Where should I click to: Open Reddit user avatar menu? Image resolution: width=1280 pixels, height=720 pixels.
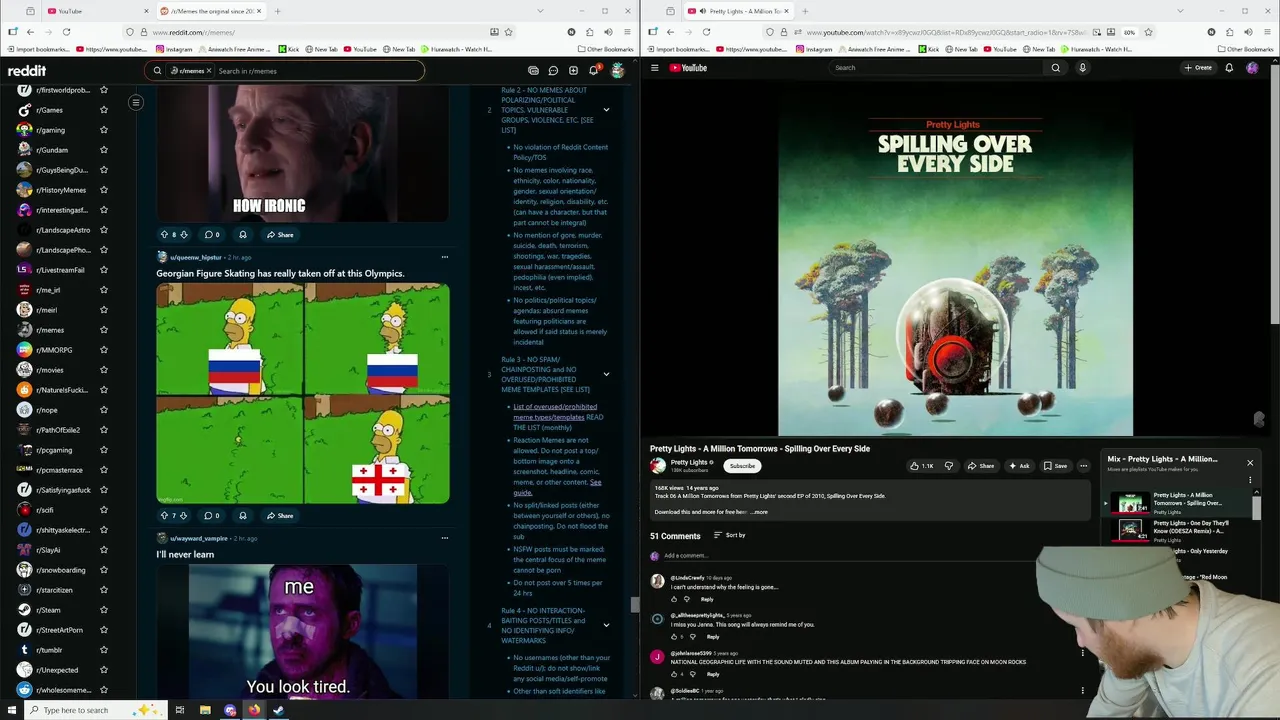(617, 71)
